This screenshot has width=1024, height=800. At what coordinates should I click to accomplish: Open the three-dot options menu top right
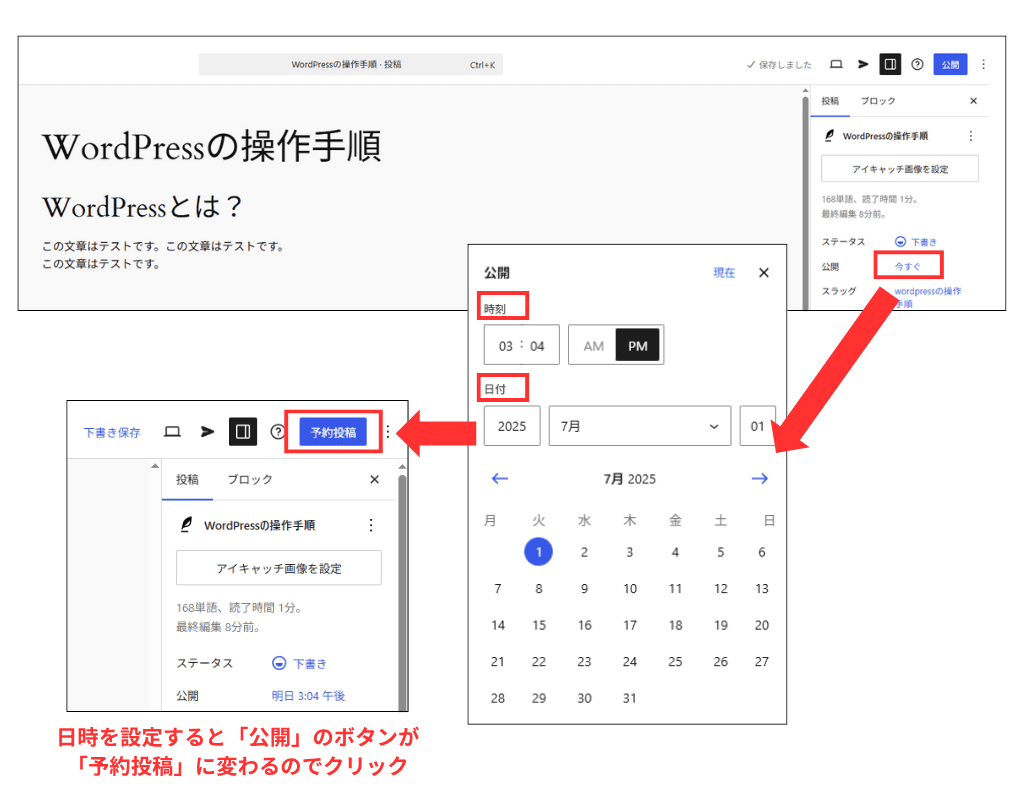coord(983,64)
